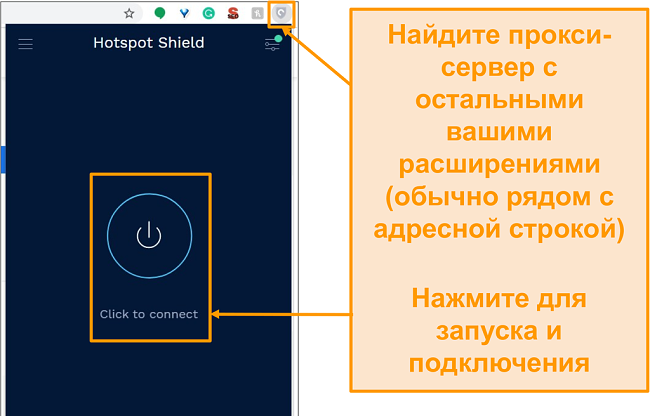Open the Hotspot Shield hamburger menu
Viewport: 650px width, 416px height.
[x=25, y=44]
